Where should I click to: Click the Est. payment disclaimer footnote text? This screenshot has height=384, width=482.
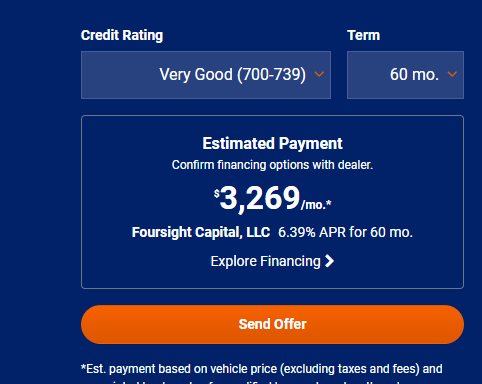[262, 369]
